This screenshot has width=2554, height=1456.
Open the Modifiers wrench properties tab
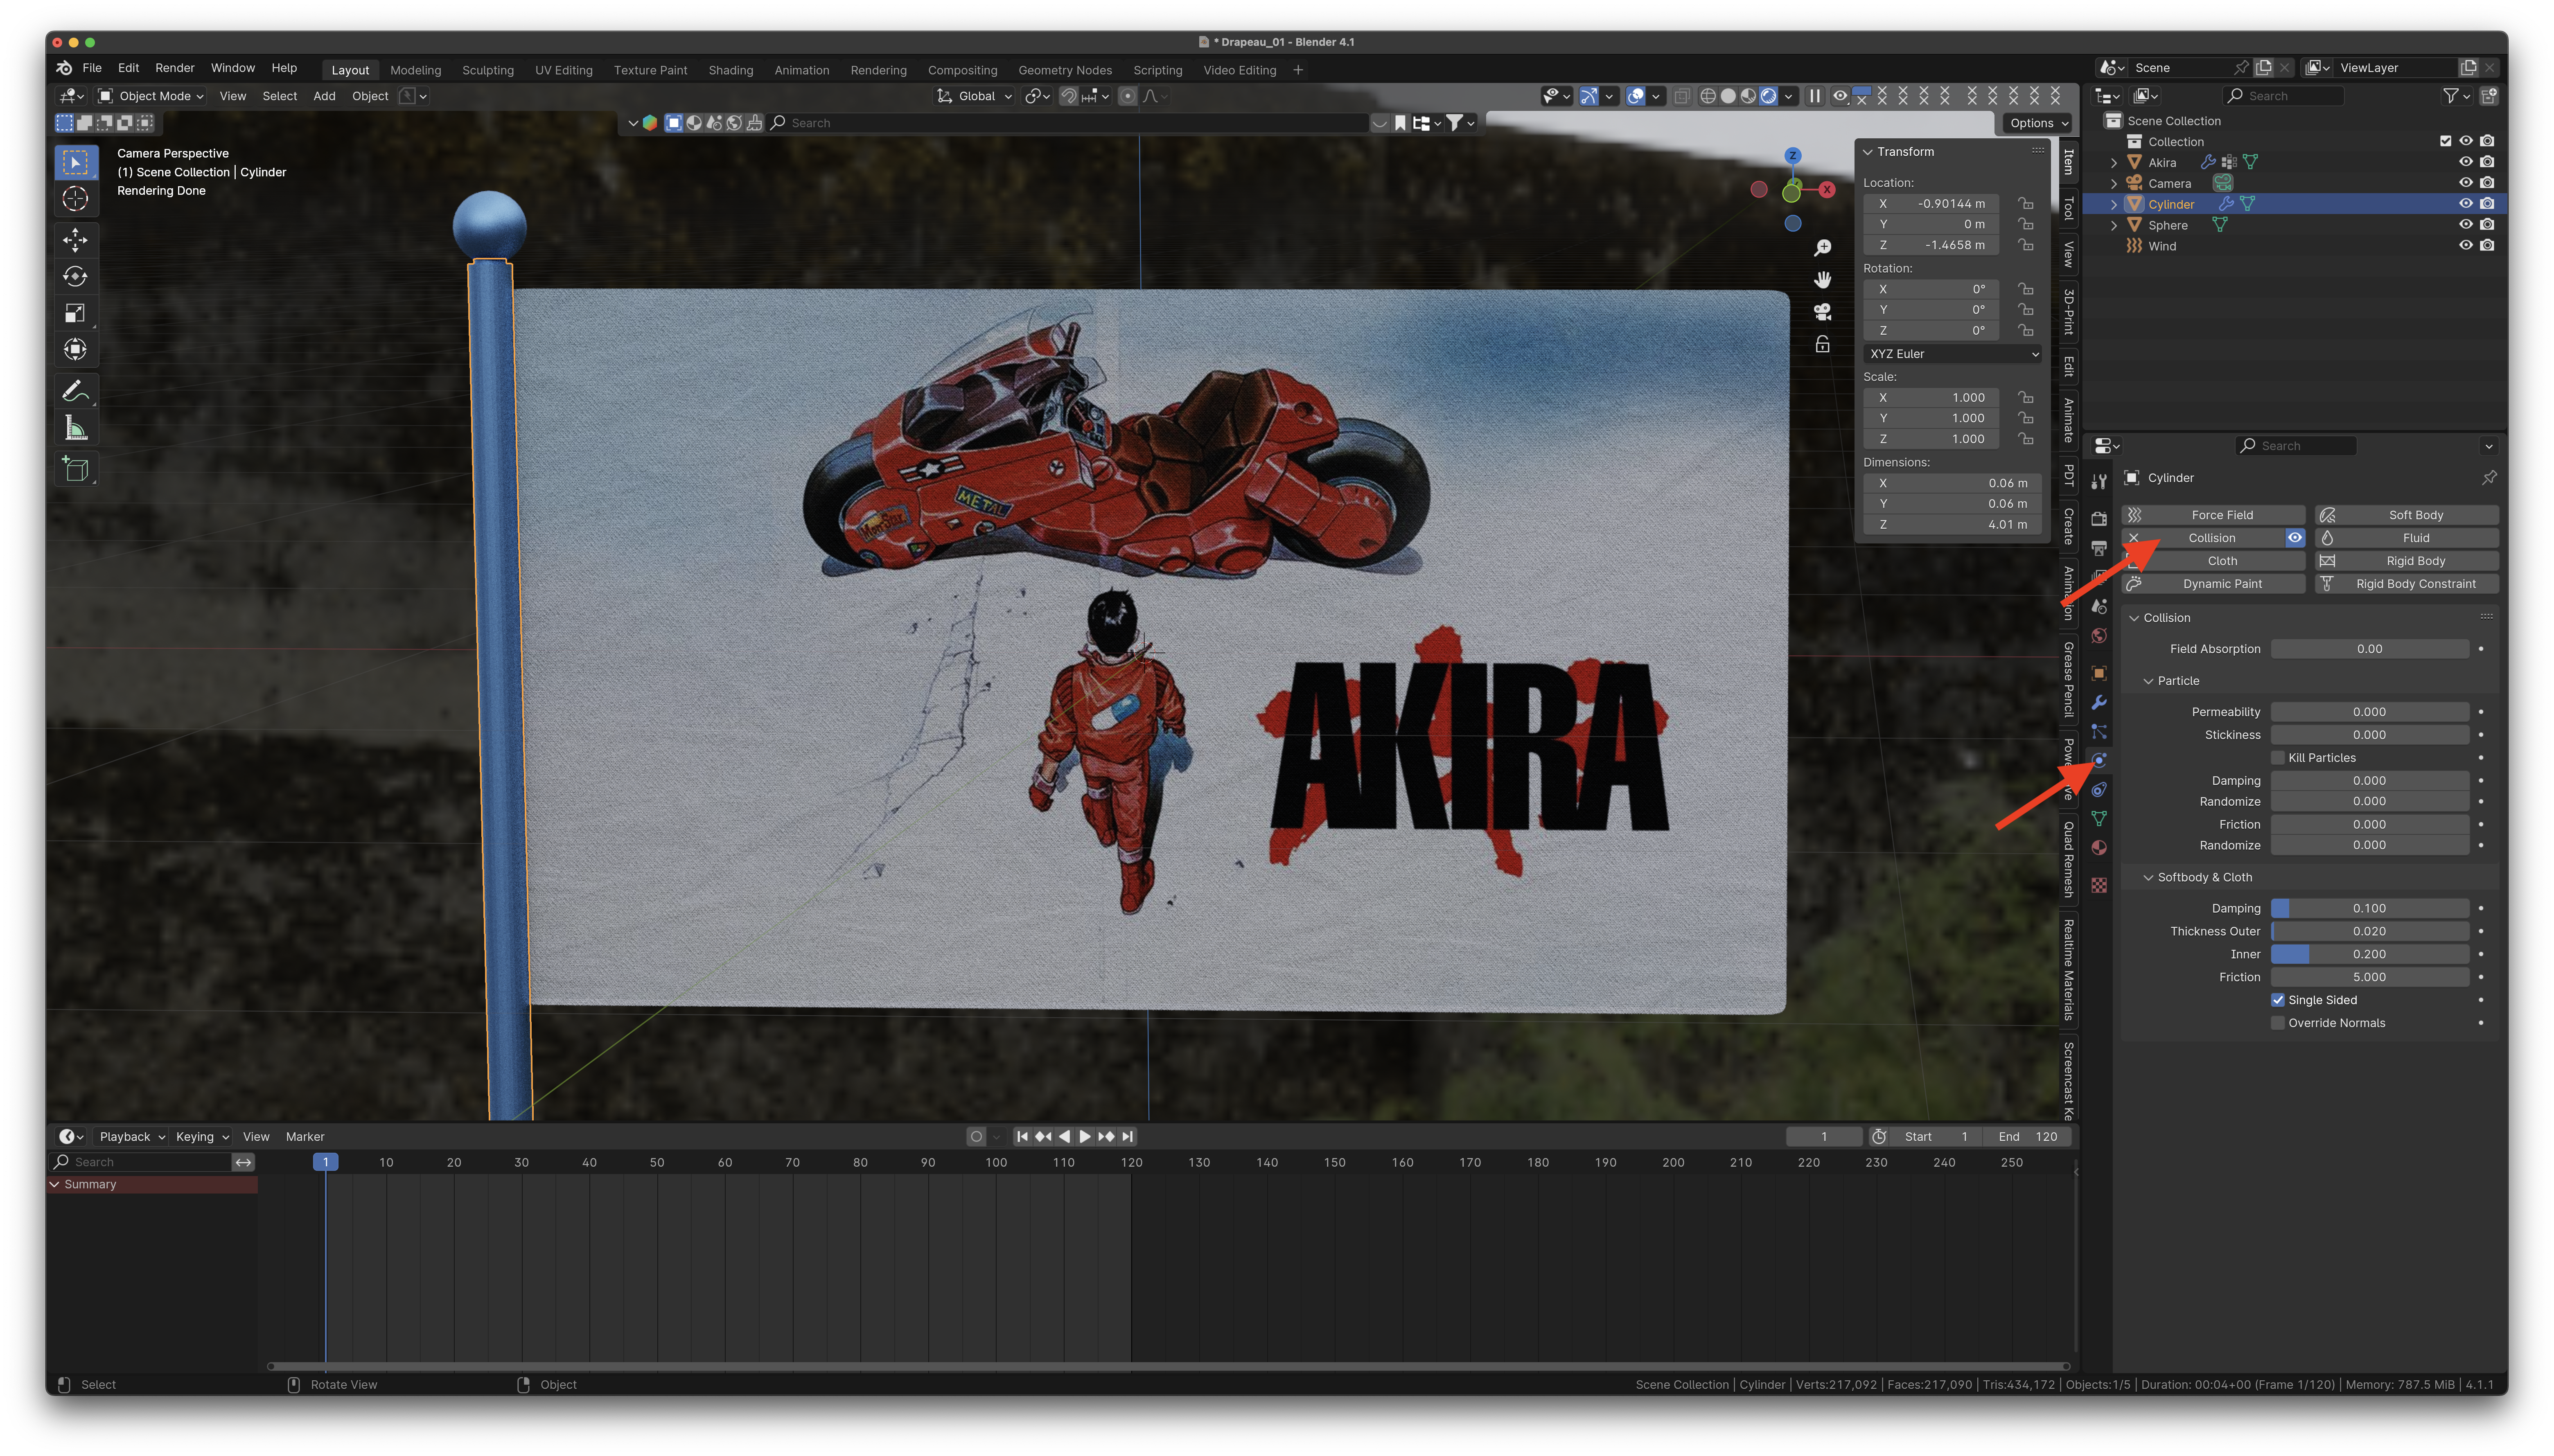pos(2099,703)
